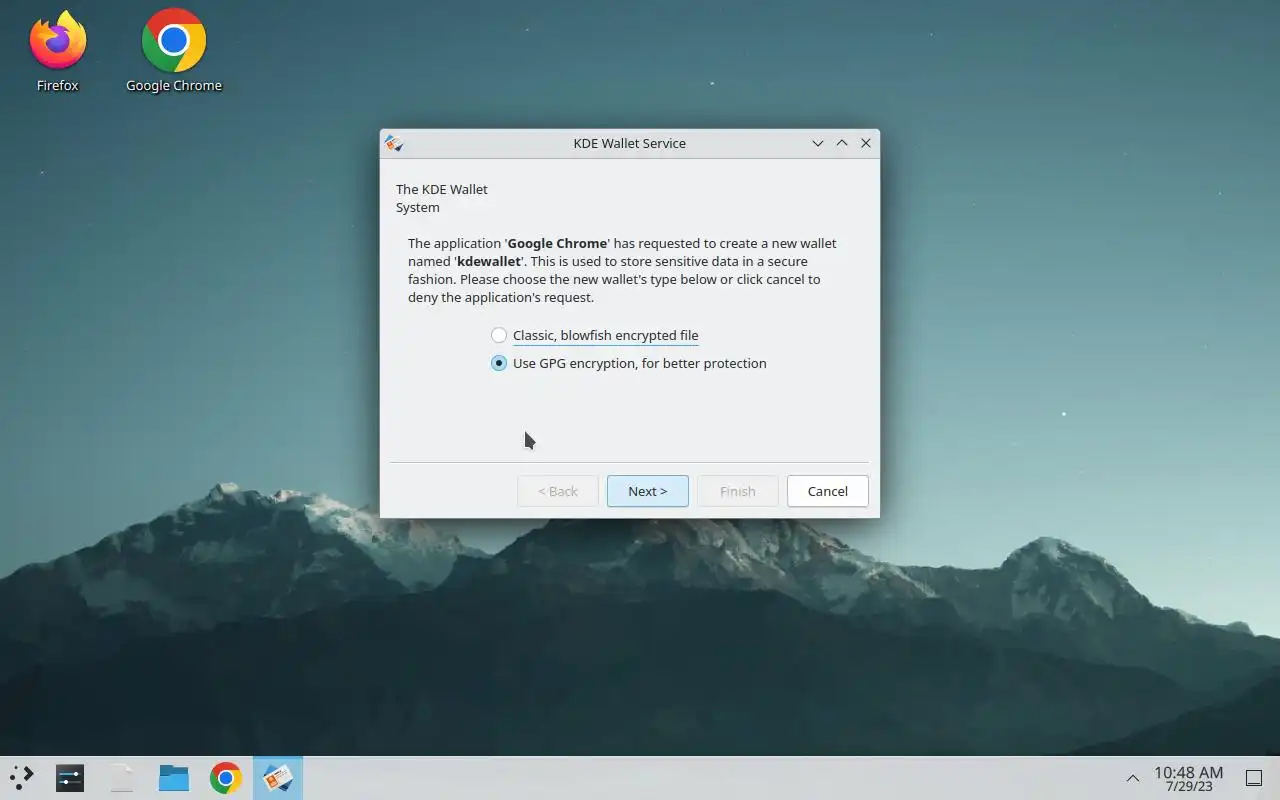The image size is (1280, 800).
Task: Open the clock and calendar widget
Action: pos(1188,778)
